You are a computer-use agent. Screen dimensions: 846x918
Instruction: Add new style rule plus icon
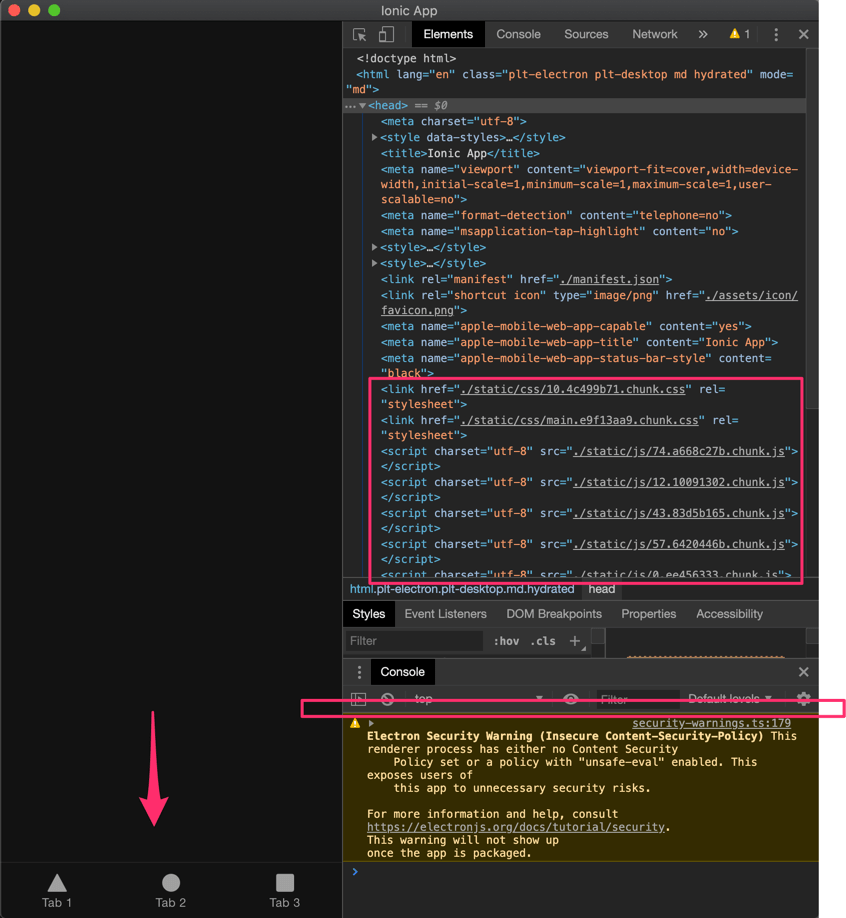pos(575,641)
